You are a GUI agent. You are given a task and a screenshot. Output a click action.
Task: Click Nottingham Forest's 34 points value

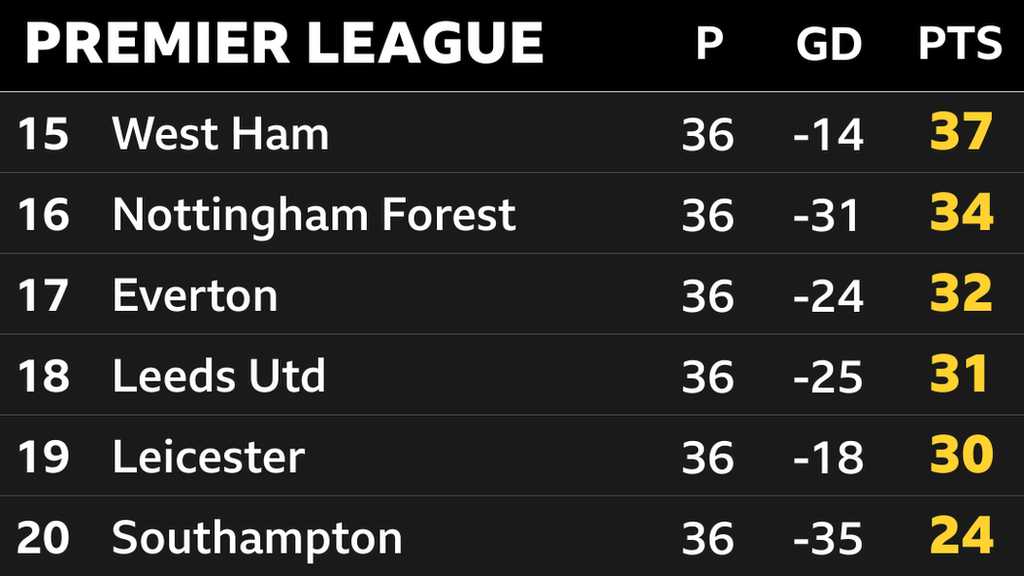pos(961,214)
